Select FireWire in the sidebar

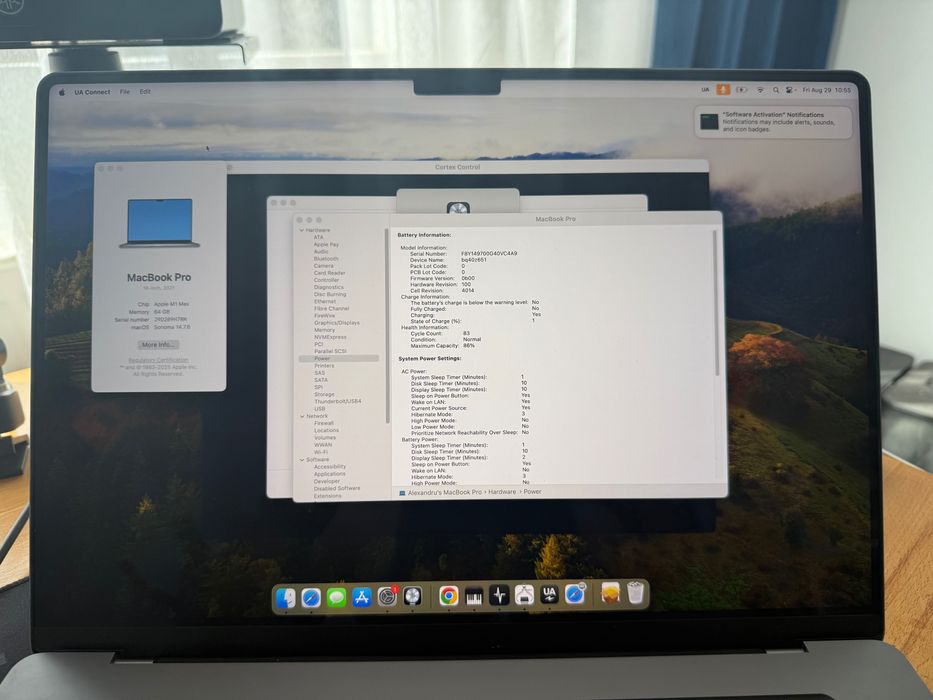coord(325,316)
